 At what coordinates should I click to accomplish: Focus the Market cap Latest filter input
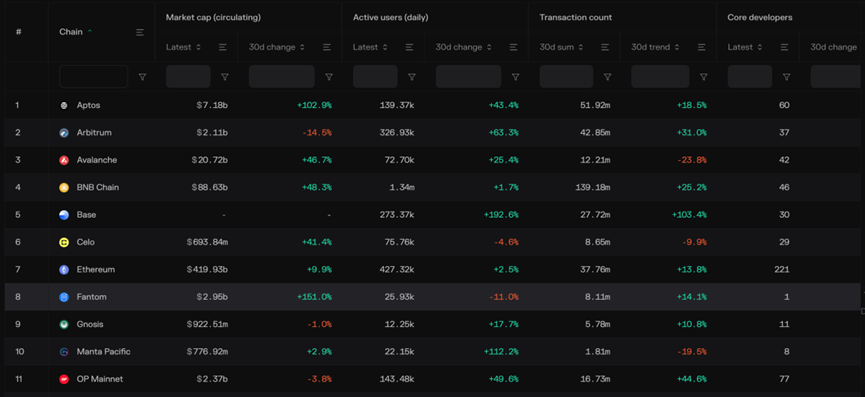tap(188, 77)
